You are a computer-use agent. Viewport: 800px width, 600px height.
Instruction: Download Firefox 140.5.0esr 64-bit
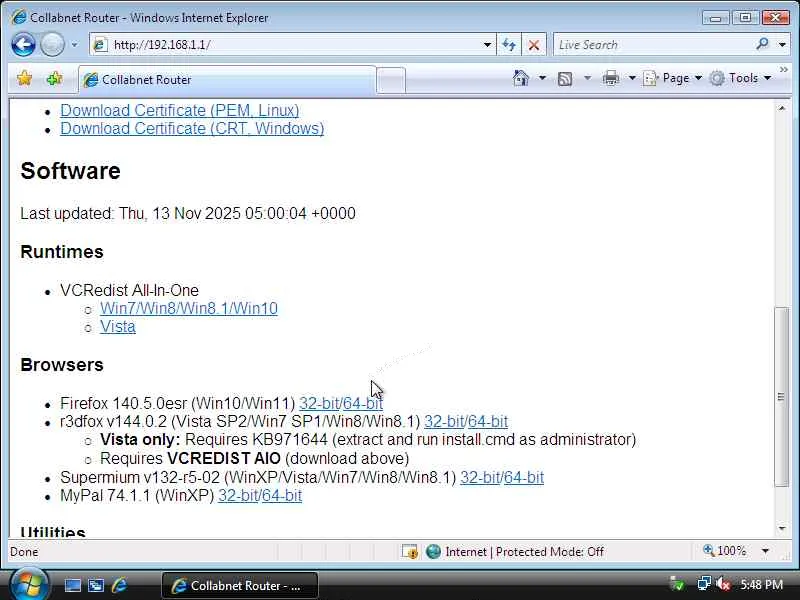363,403
